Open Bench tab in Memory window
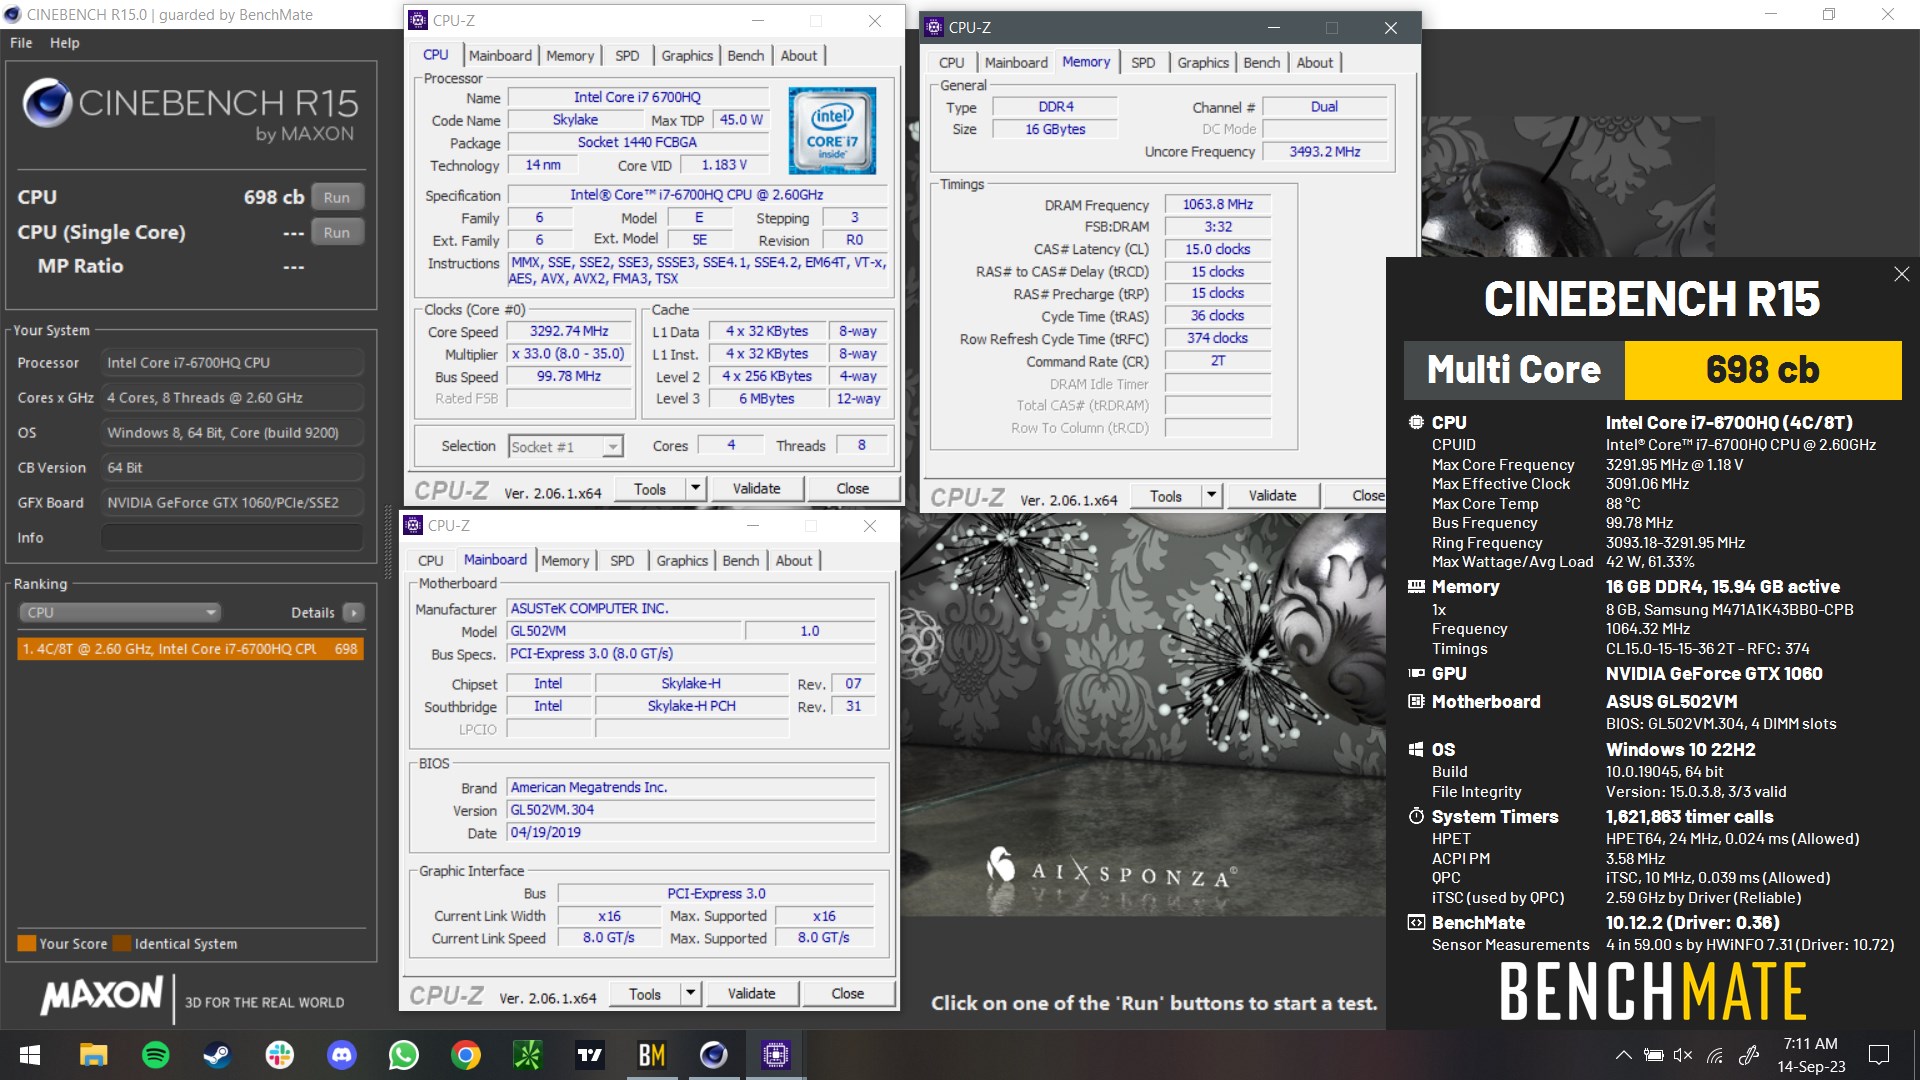 (x=1261, y=63)
